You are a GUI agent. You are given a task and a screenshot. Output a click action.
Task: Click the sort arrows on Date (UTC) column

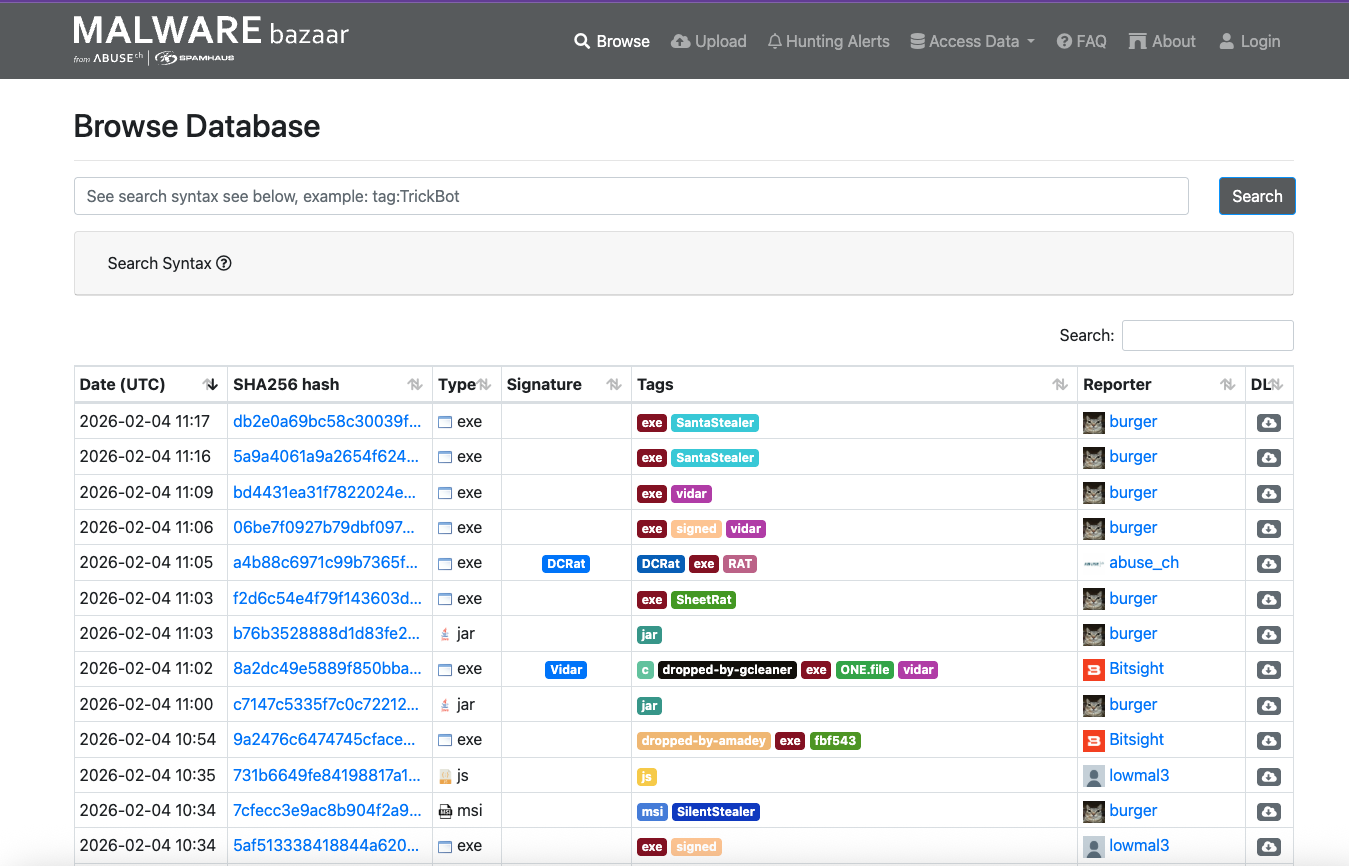[210, 385]
